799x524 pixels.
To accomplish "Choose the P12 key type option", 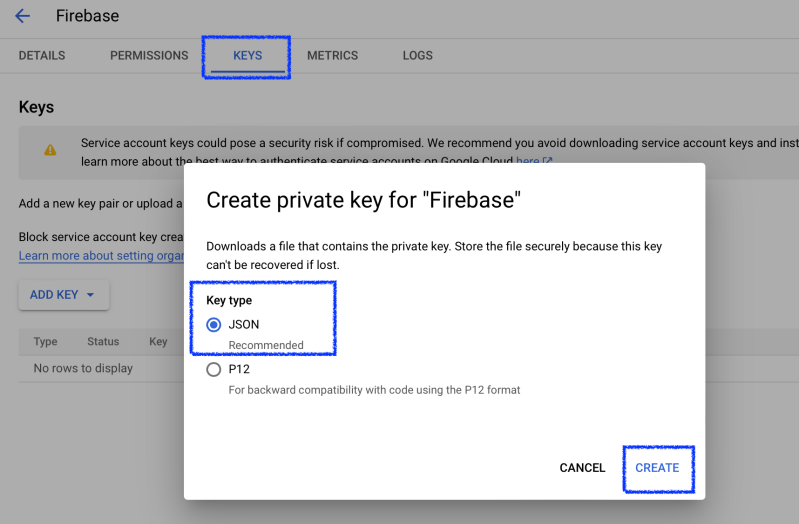I will click(214, 369).
